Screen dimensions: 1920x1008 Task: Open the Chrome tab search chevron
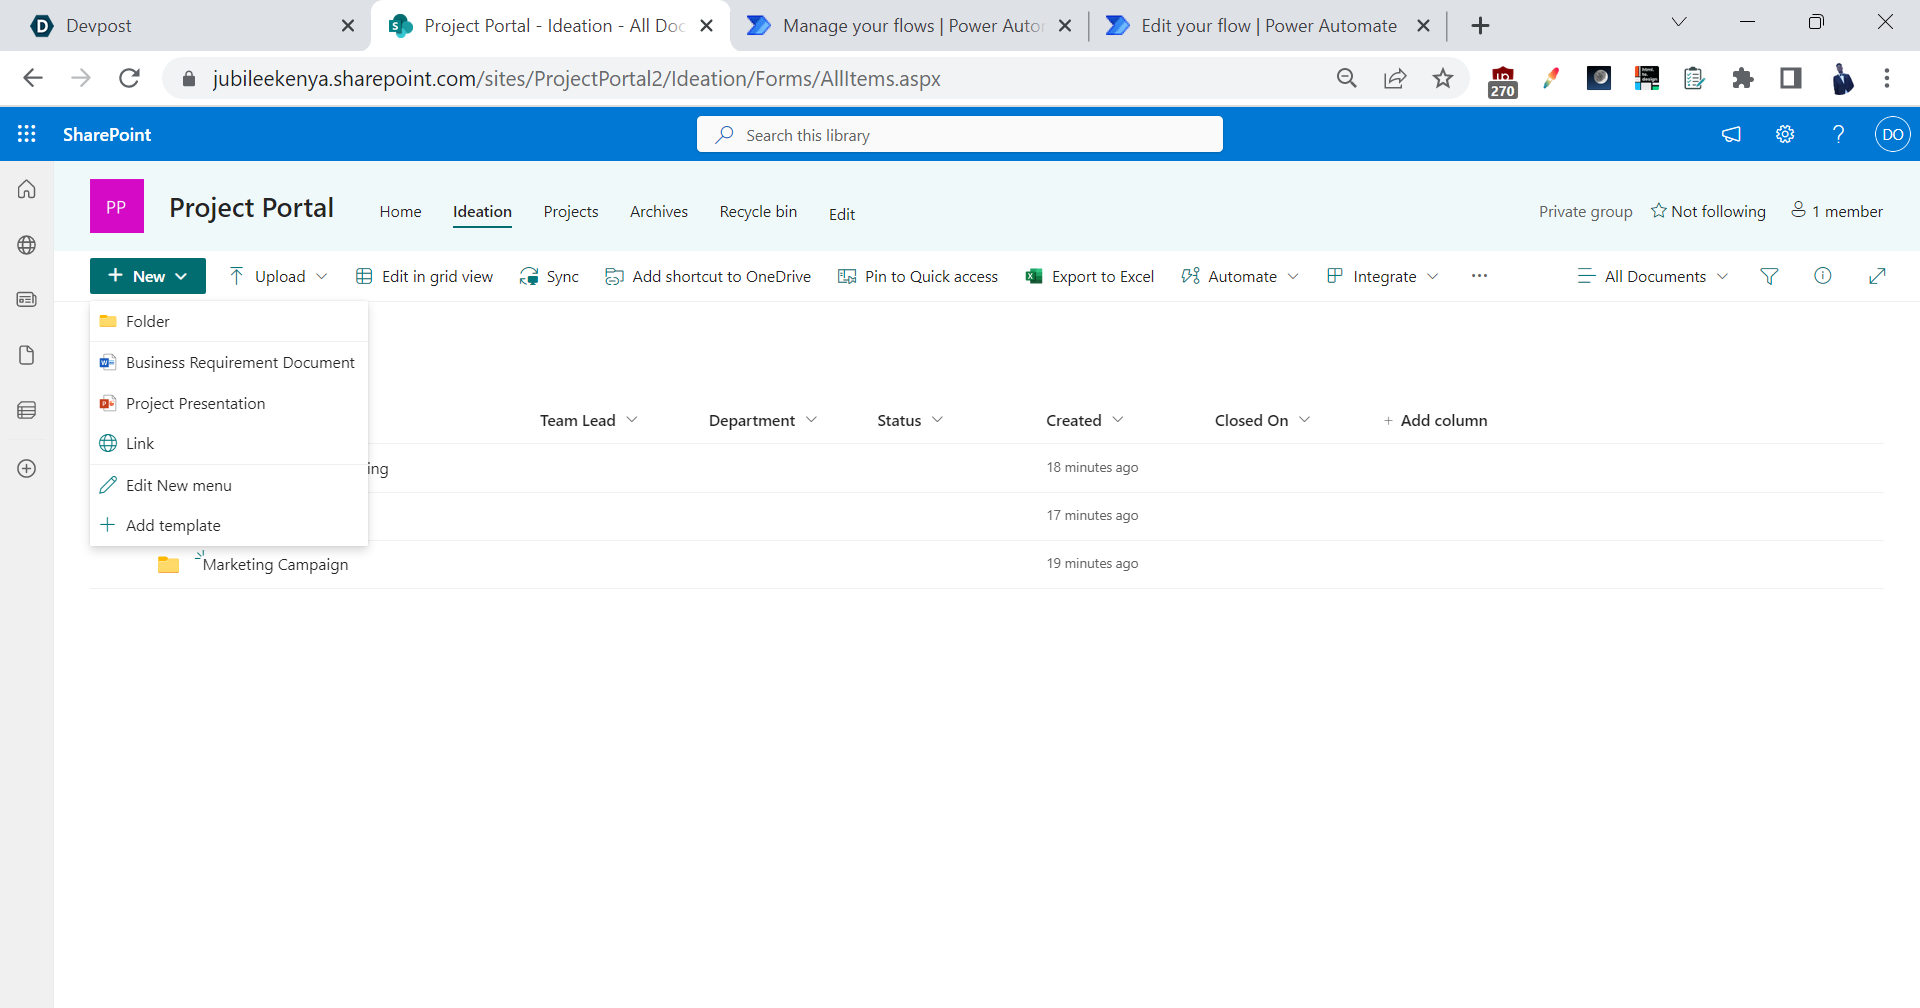coord(1679,22)
